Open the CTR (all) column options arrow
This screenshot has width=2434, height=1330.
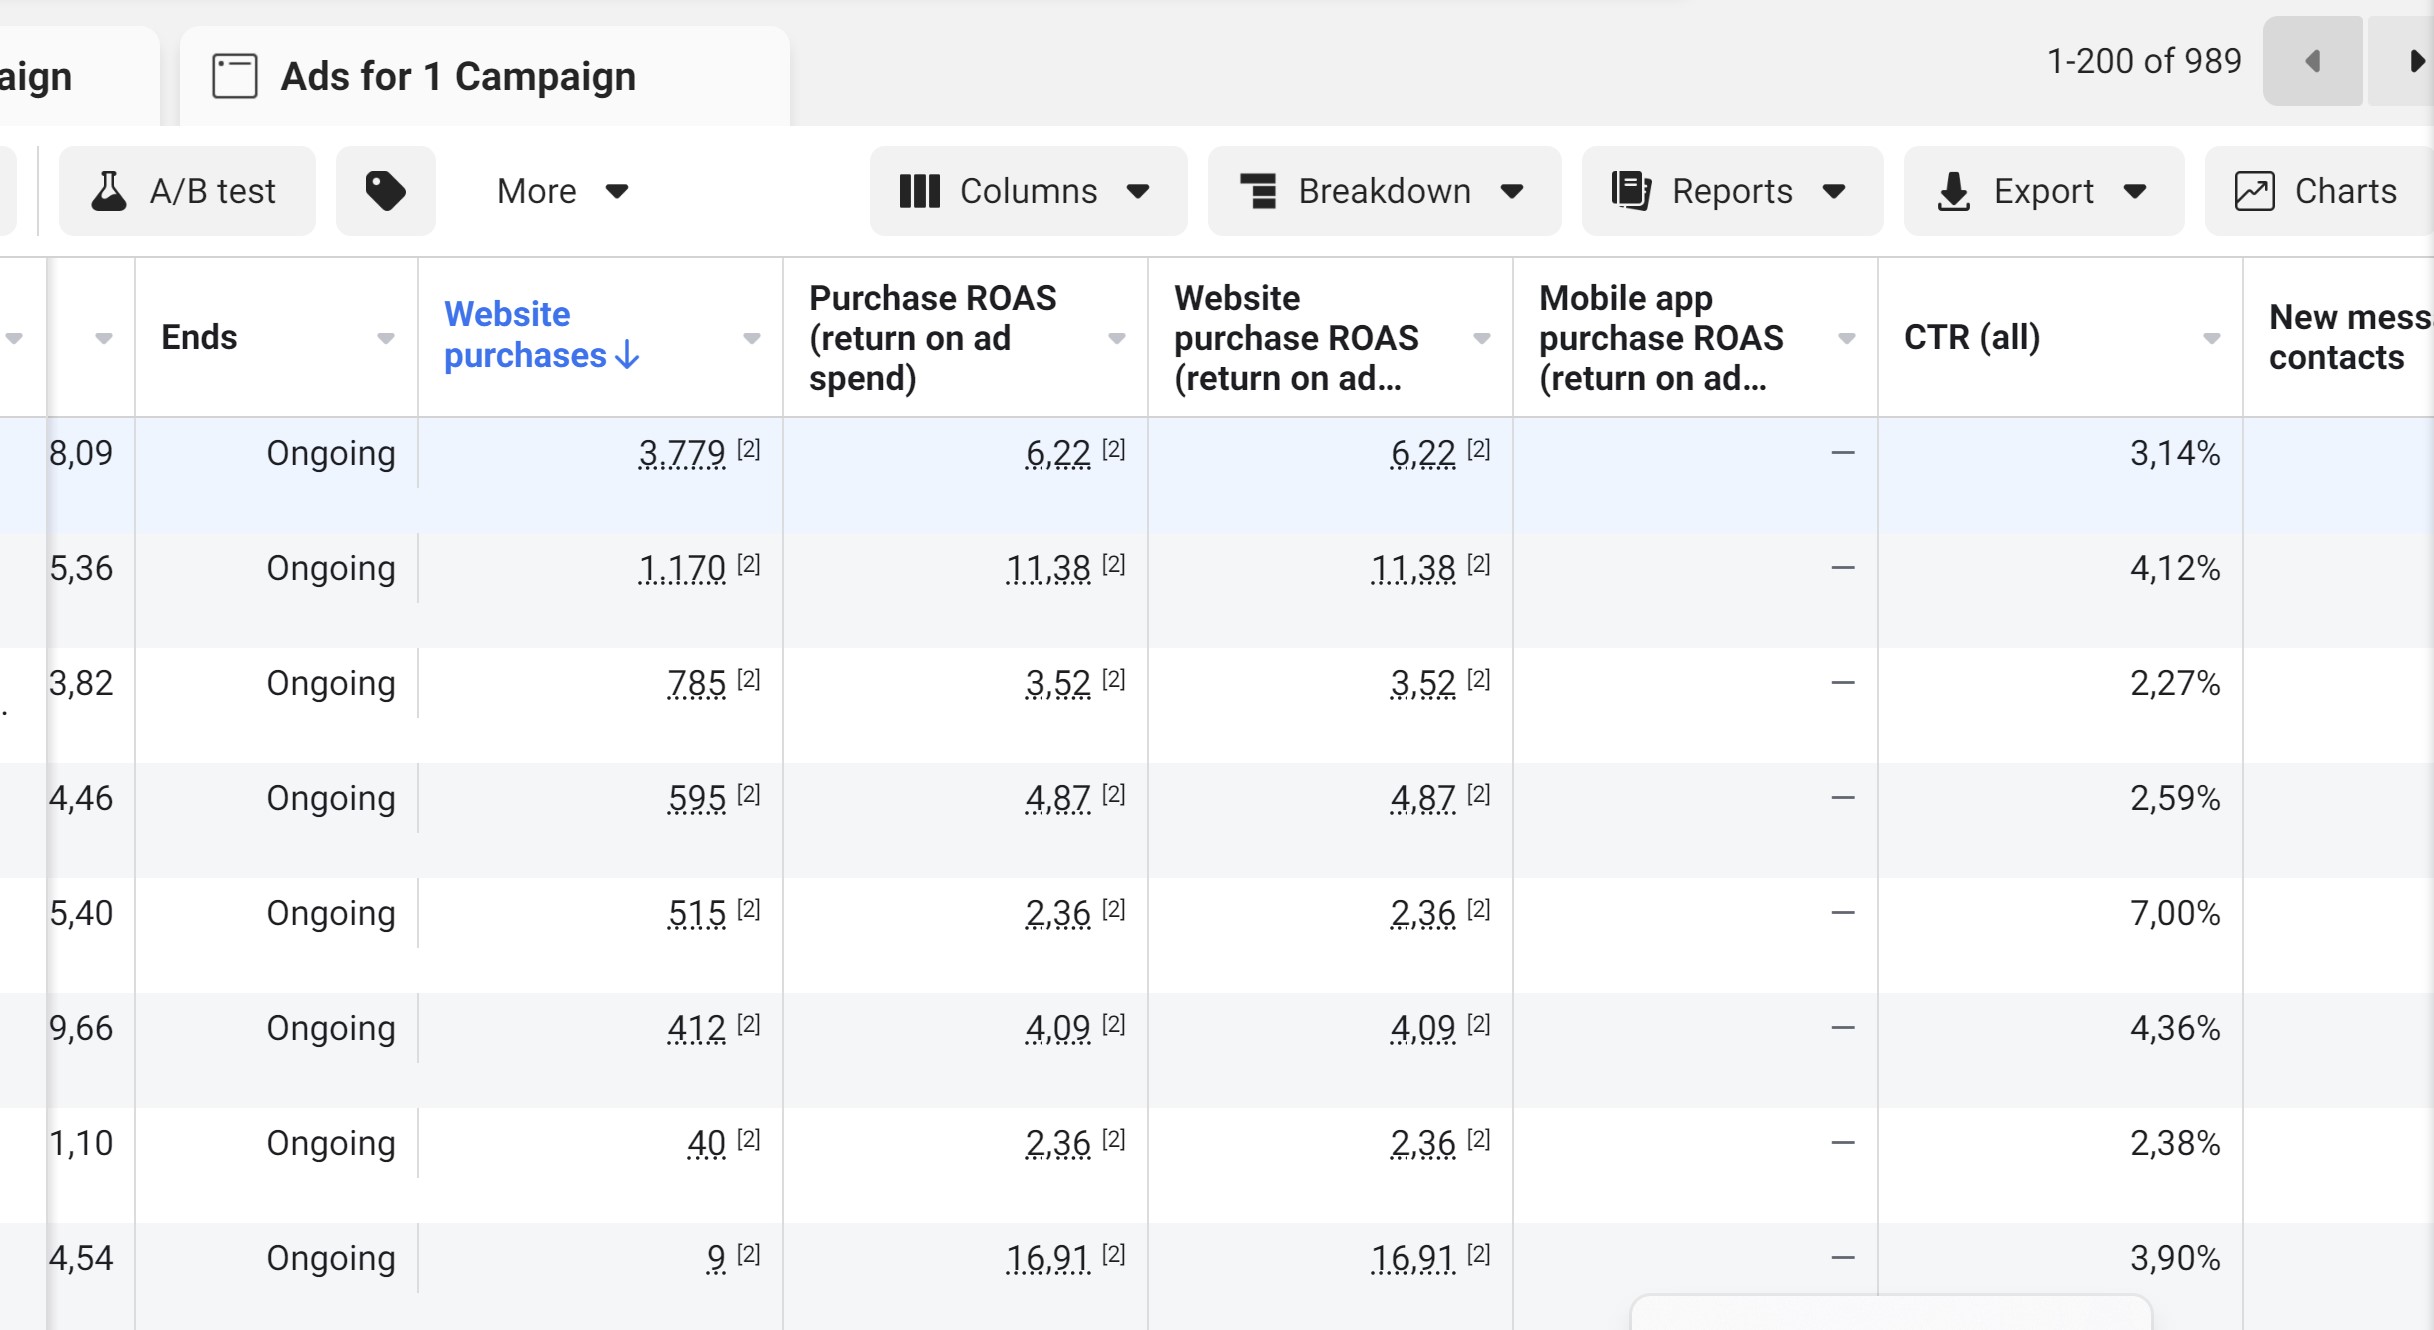click(x=2212, y=338)
